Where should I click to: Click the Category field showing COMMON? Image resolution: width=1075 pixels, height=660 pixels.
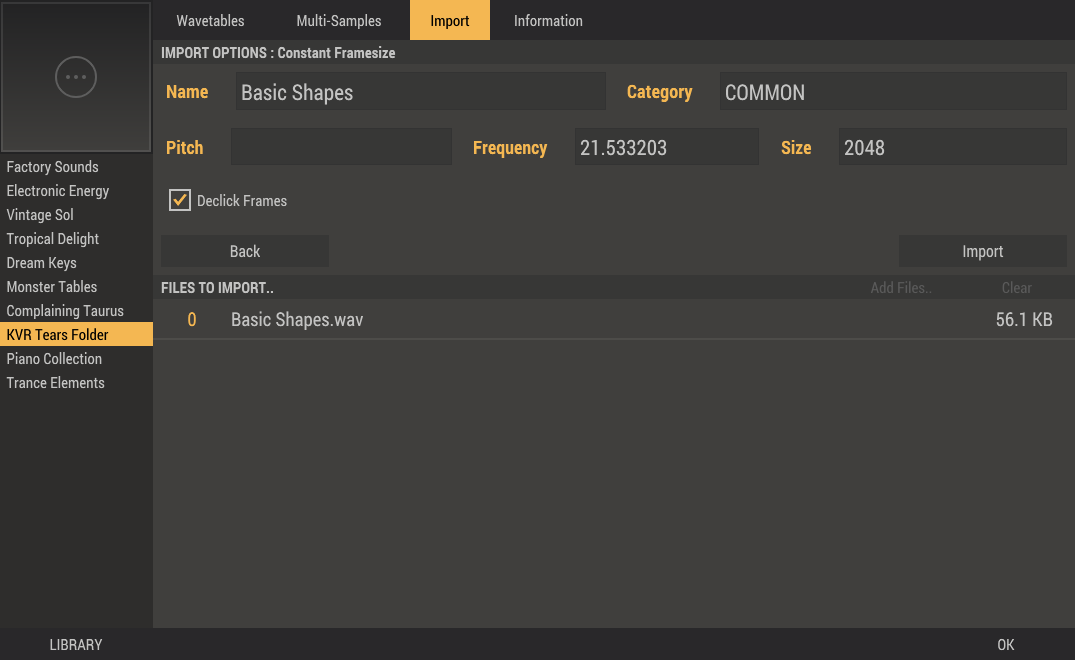[893, 92]
